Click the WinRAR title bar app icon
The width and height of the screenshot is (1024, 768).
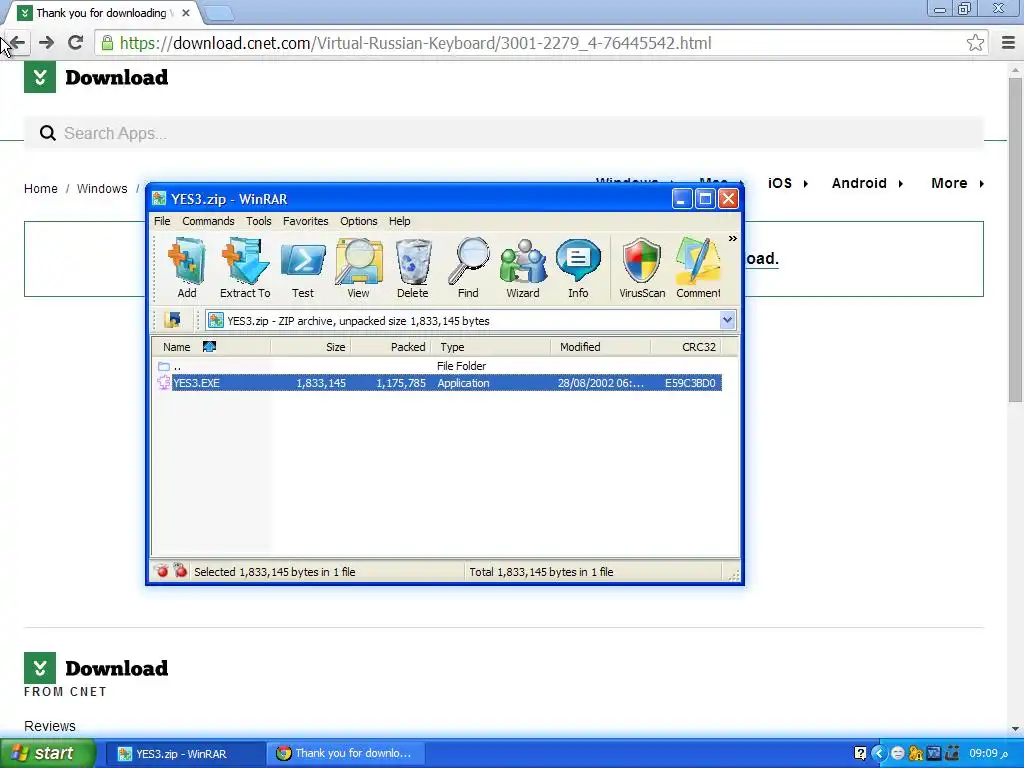coord(159,199)
